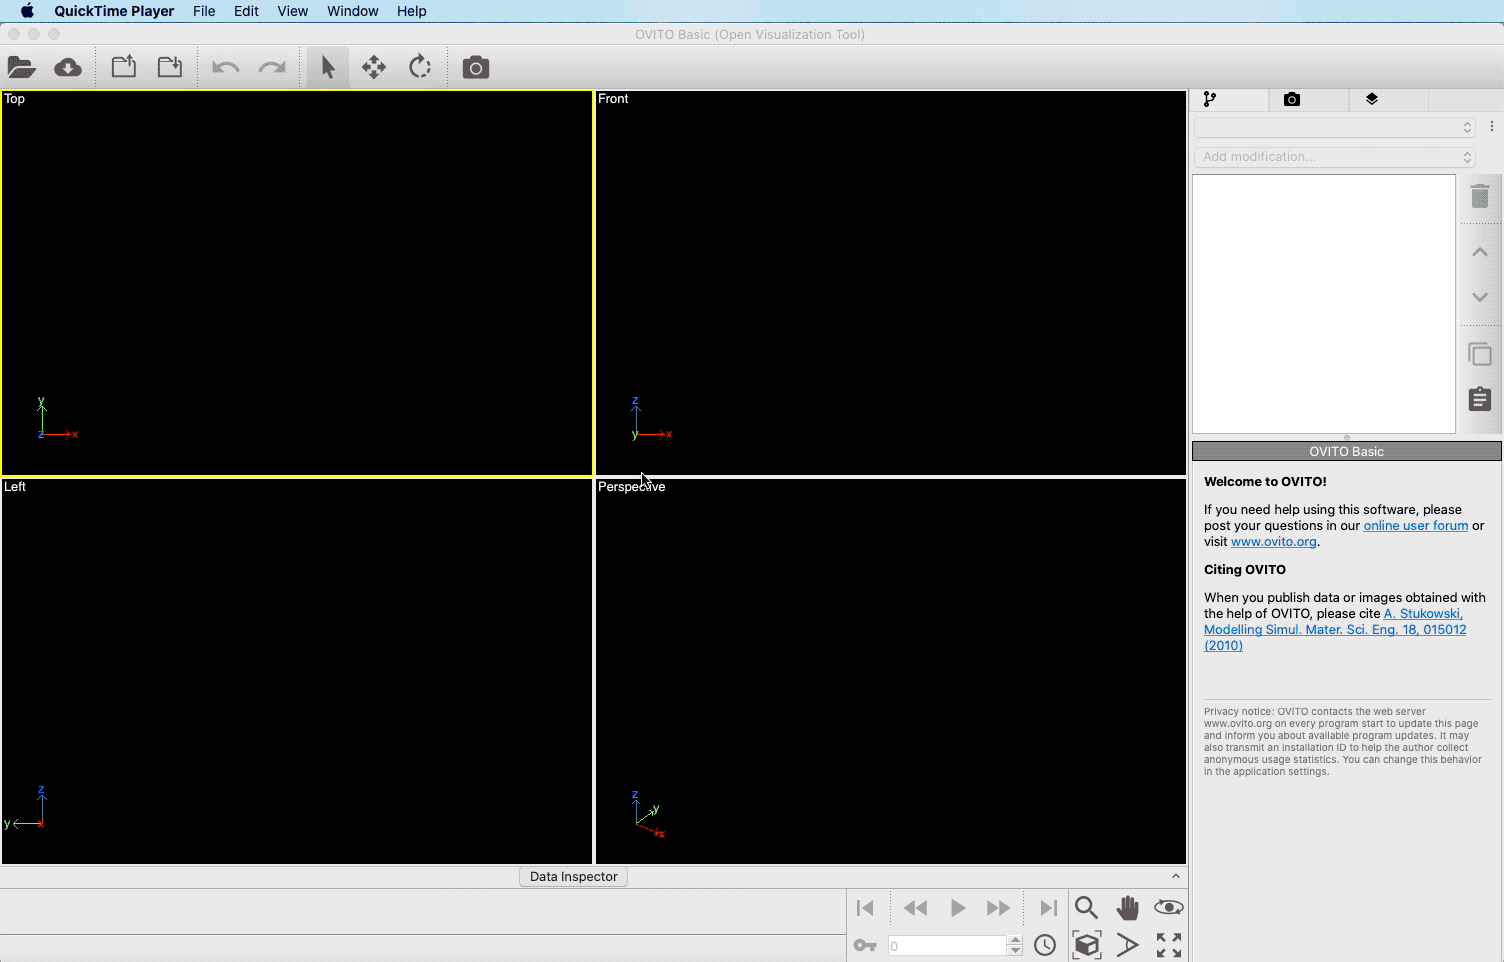The width and height of the screenshot is (1504, 962).
Task: Activate the Orbit Camera tool
Action: coord(1168,908)
